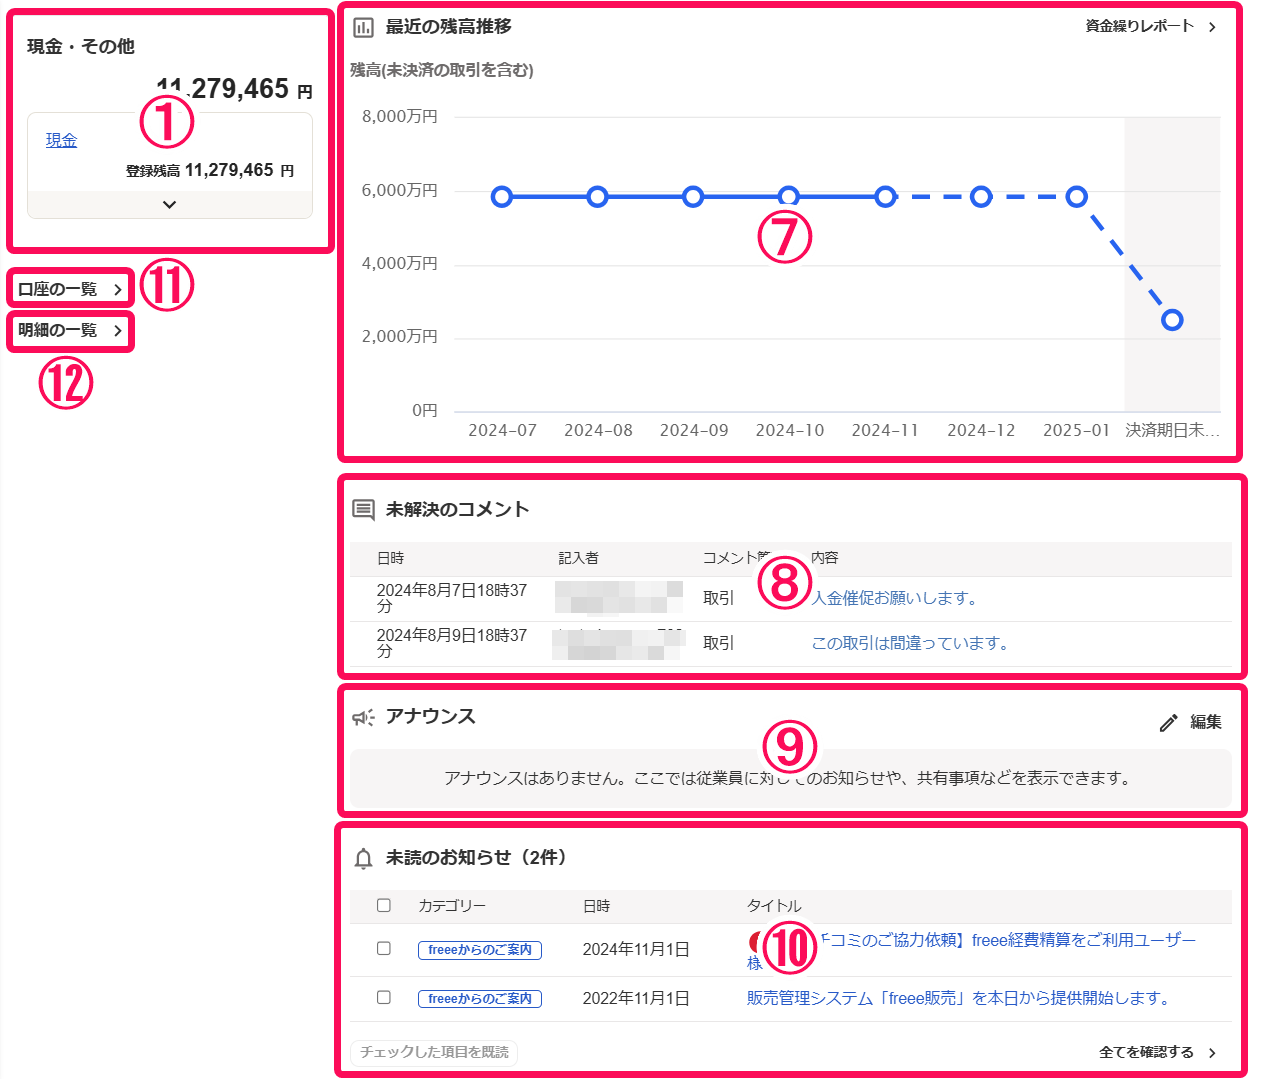Click the 8,000万円 axis label
The width and height of the screenshot is (1268, 1079).
(x=400, y=116)
